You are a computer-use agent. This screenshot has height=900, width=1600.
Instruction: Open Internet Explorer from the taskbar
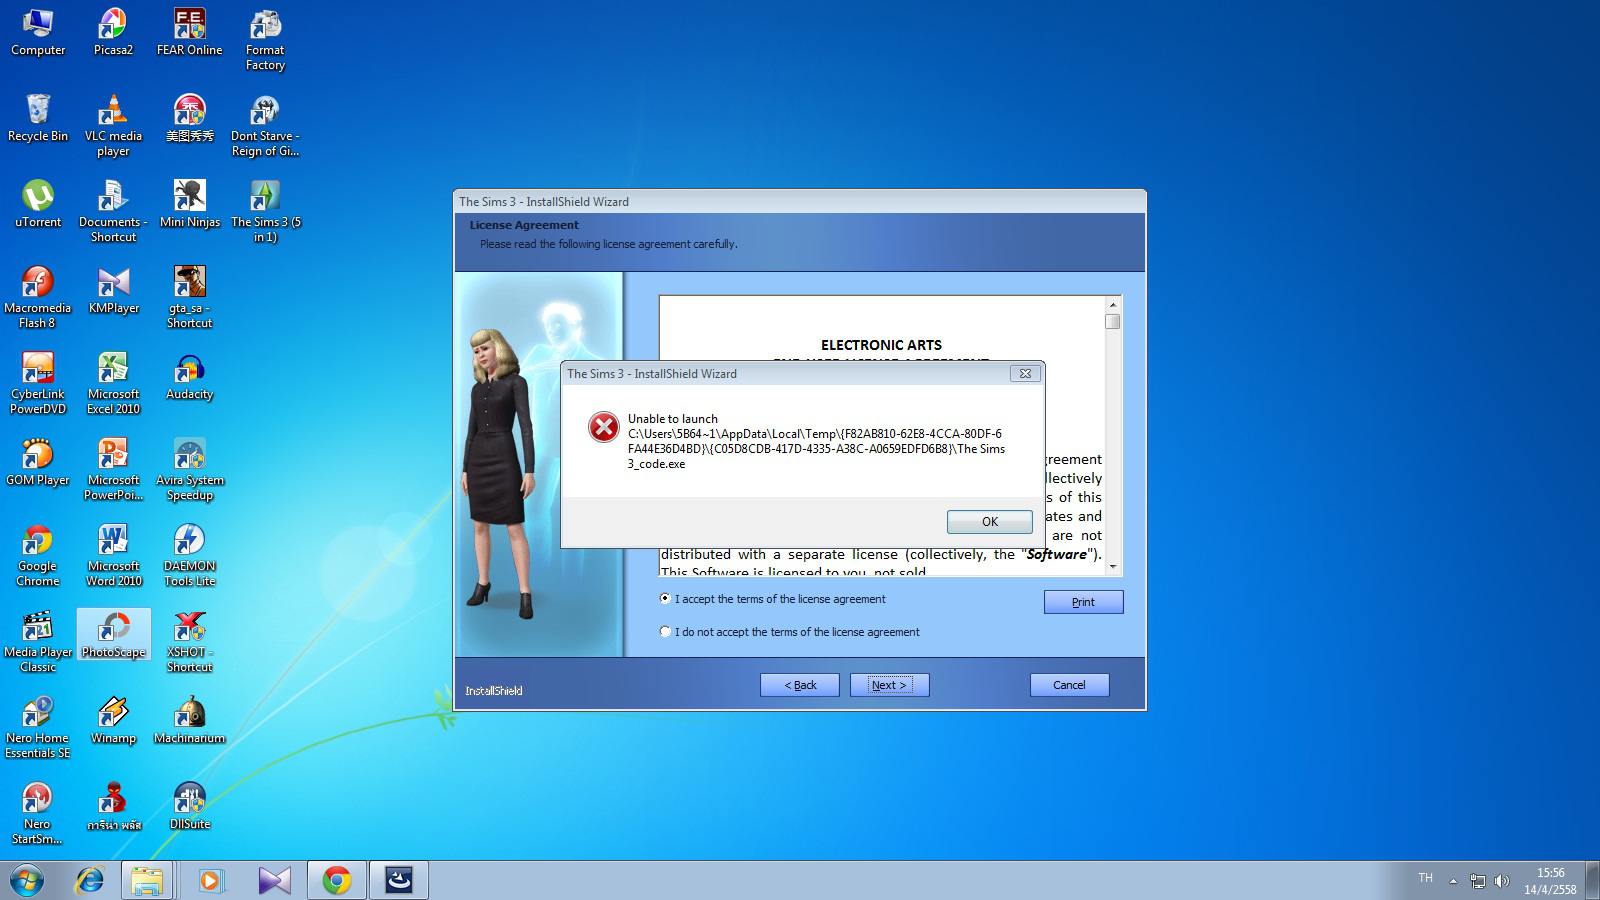pos(90,880)
